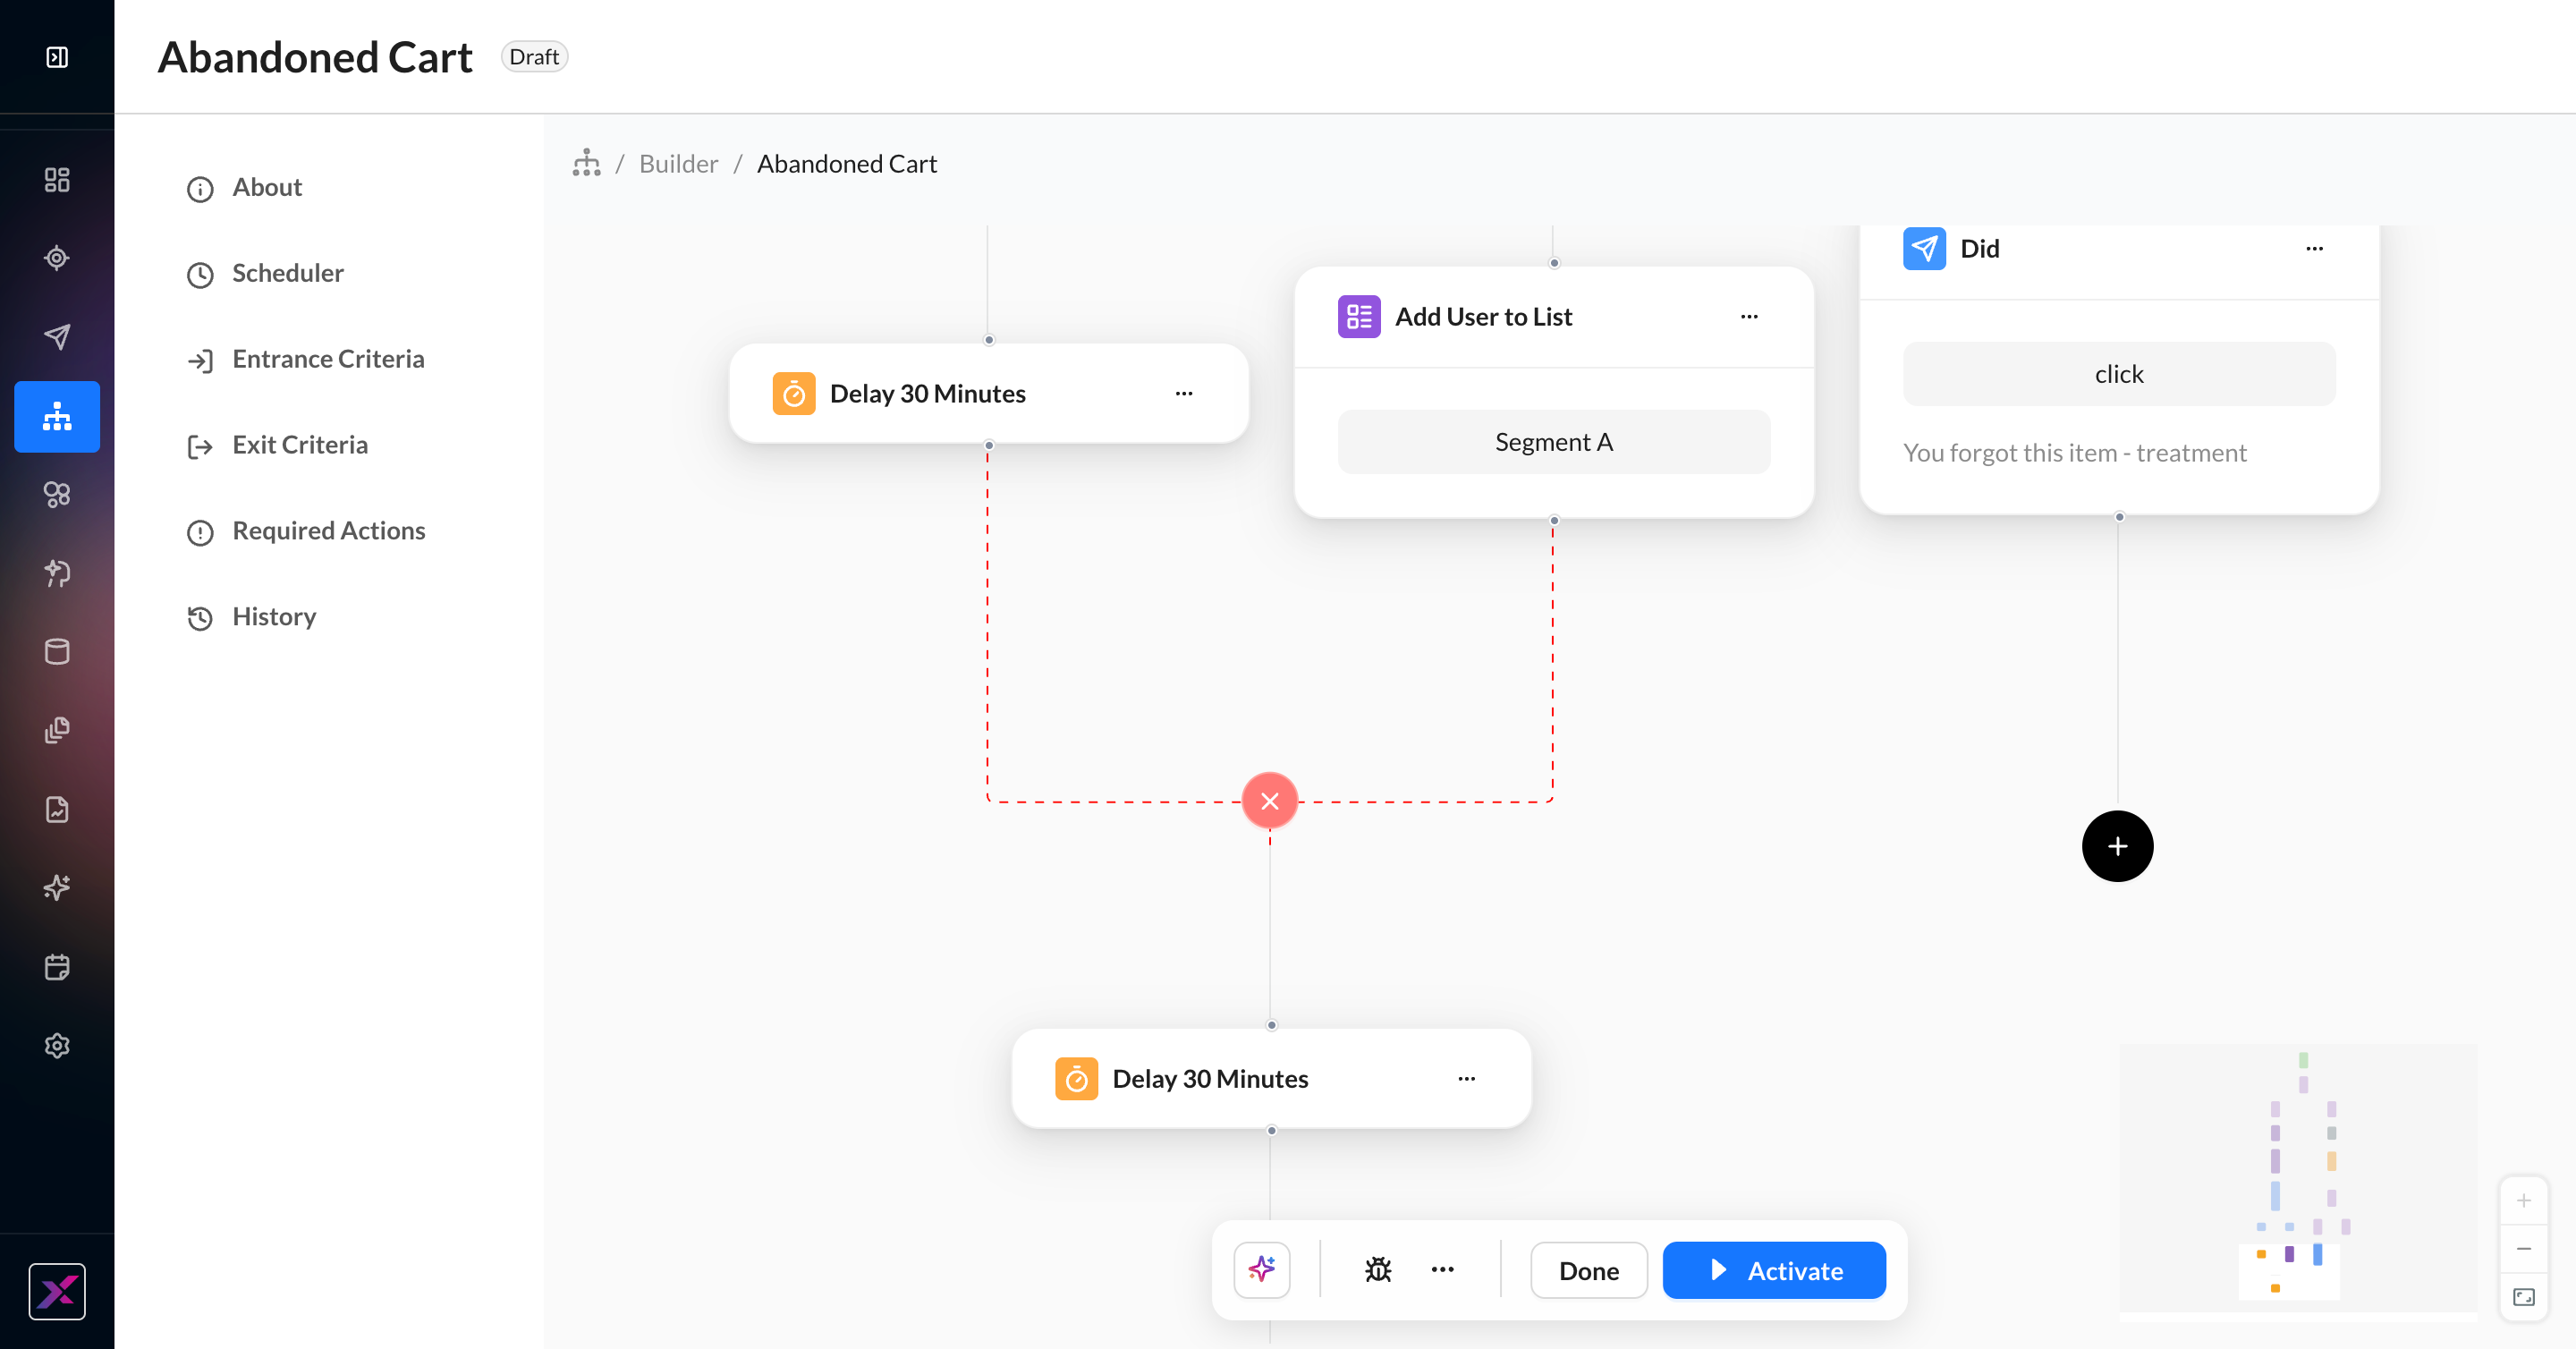Select the upper Delay 30 Minutes node title
The image size is (2576, 1349).
pyautogui.click(x=928, y=394)
